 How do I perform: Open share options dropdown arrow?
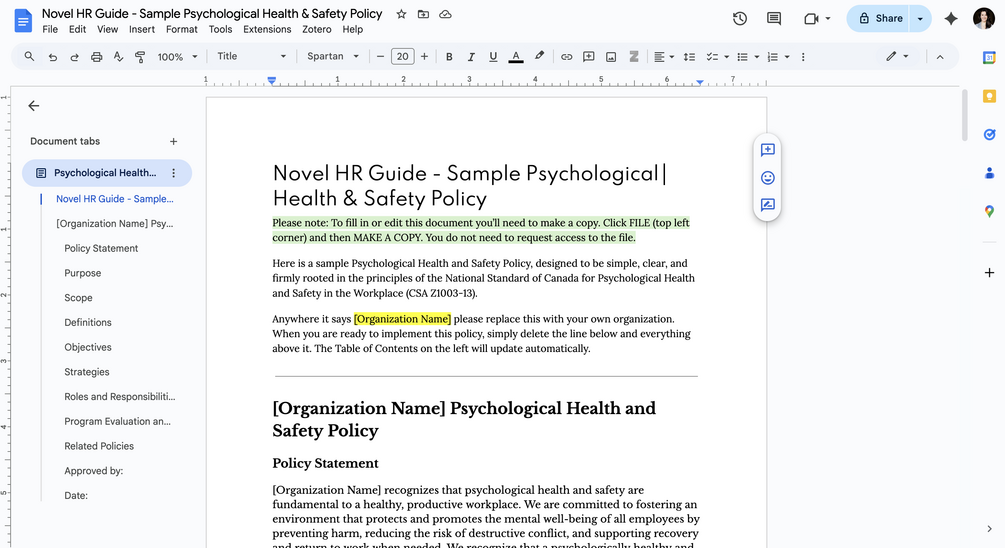(920, 19)
